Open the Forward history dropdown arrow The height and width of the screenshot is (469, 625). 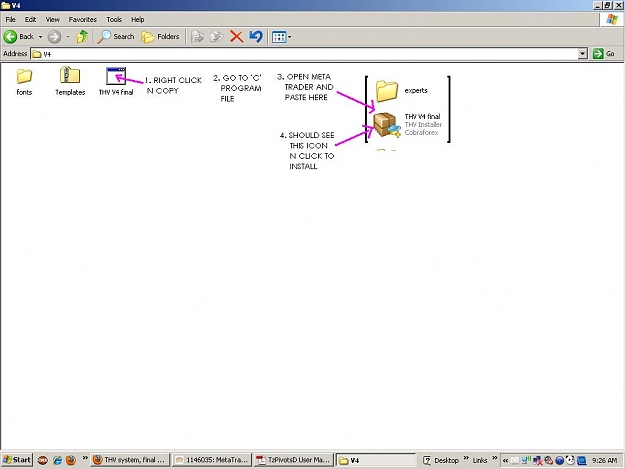point(68,37)
